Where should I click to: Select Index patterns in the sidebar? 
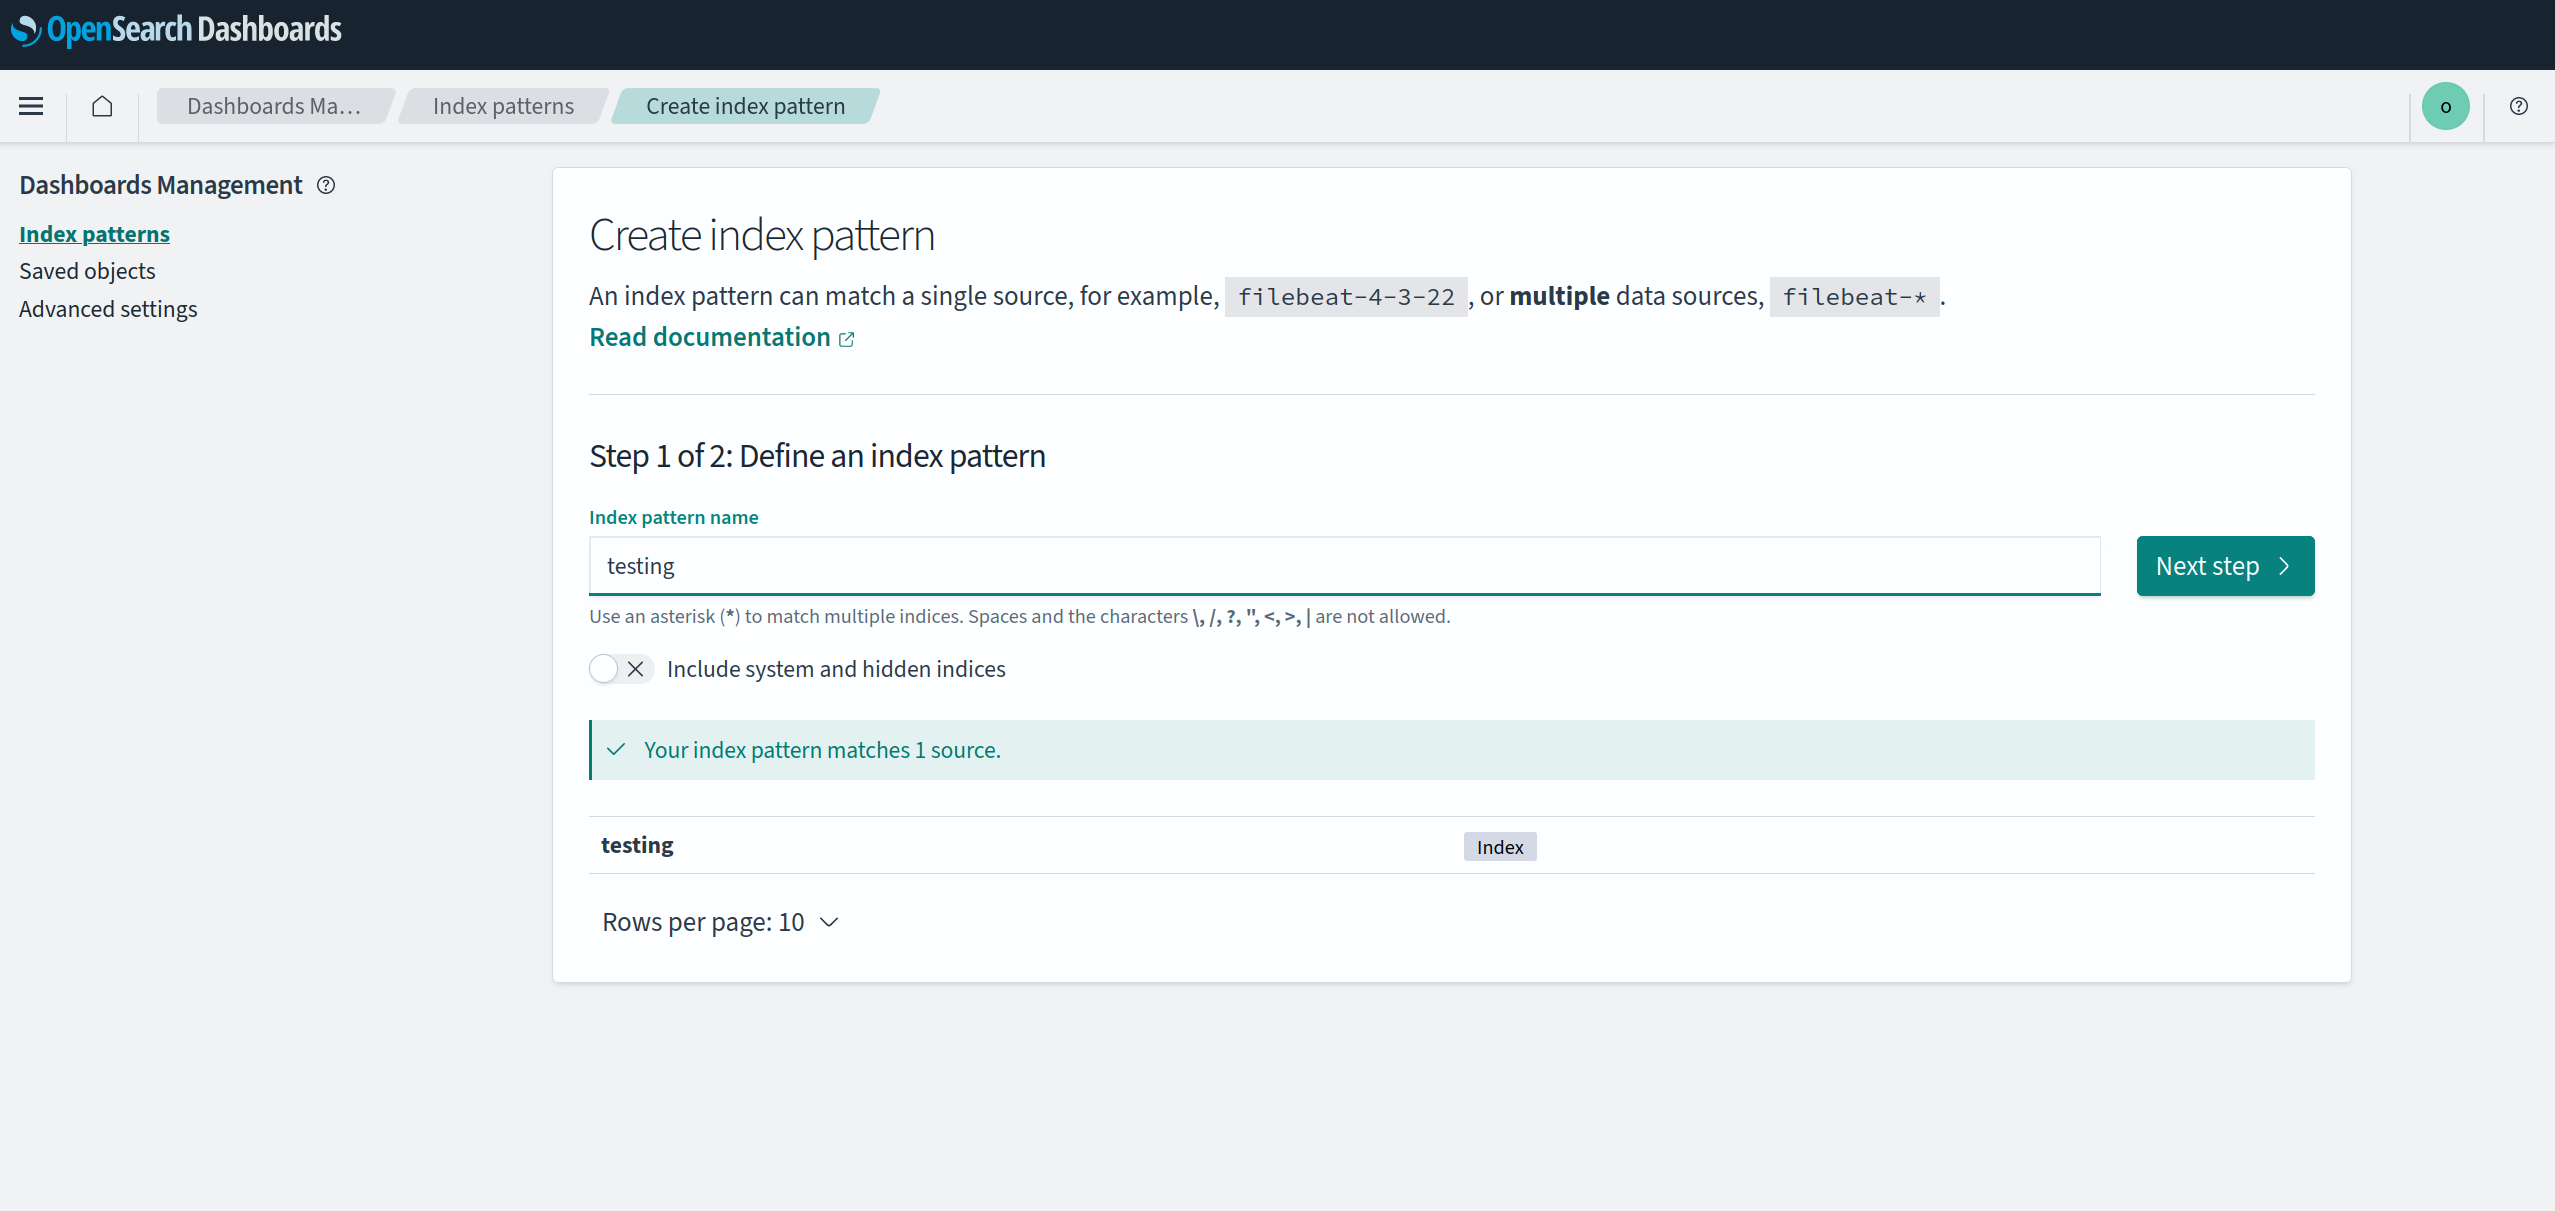coord(94,233)
